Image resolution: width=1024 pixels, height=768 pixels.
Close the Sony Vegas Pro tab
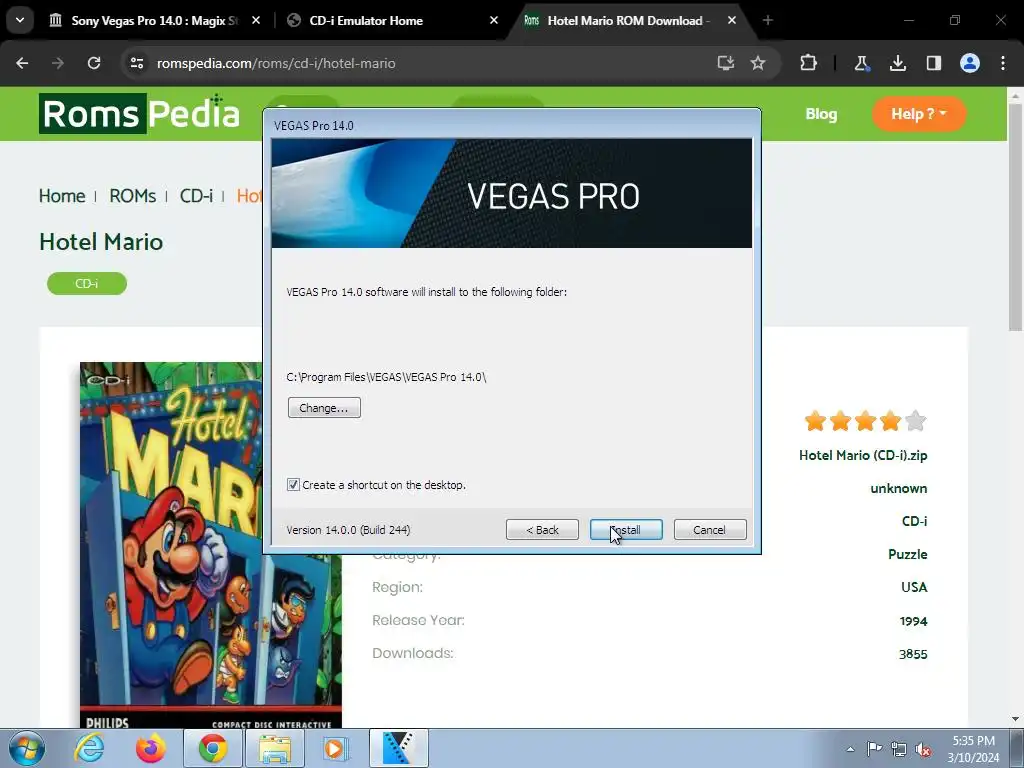(256, 20)
